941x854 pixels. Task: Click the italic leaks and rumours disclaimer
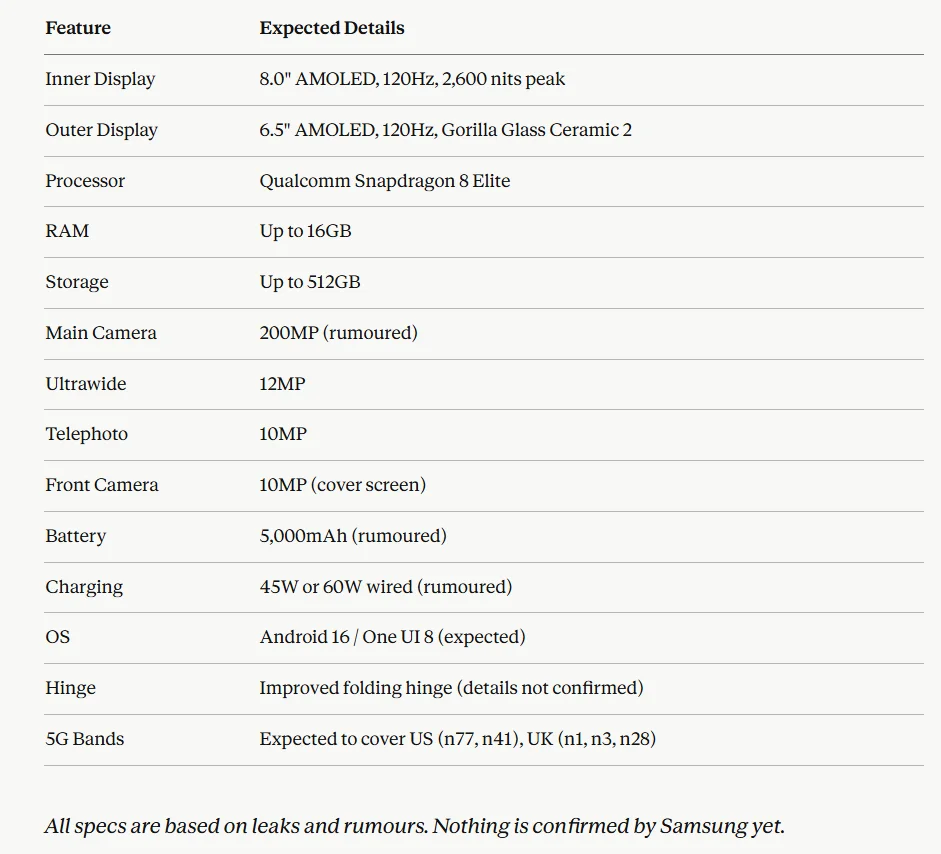click(414, 826)
